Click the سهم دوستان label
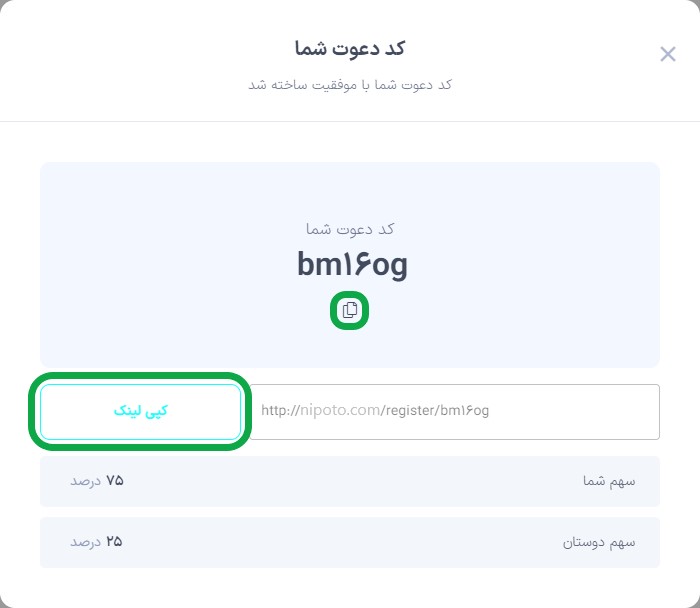The image size is (700, 608). tap(599, 542)
